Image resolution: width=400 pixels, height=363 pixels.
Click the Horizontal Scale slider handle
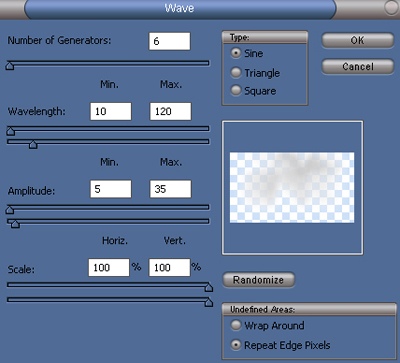pyautogui.click(x=209, y=287)
